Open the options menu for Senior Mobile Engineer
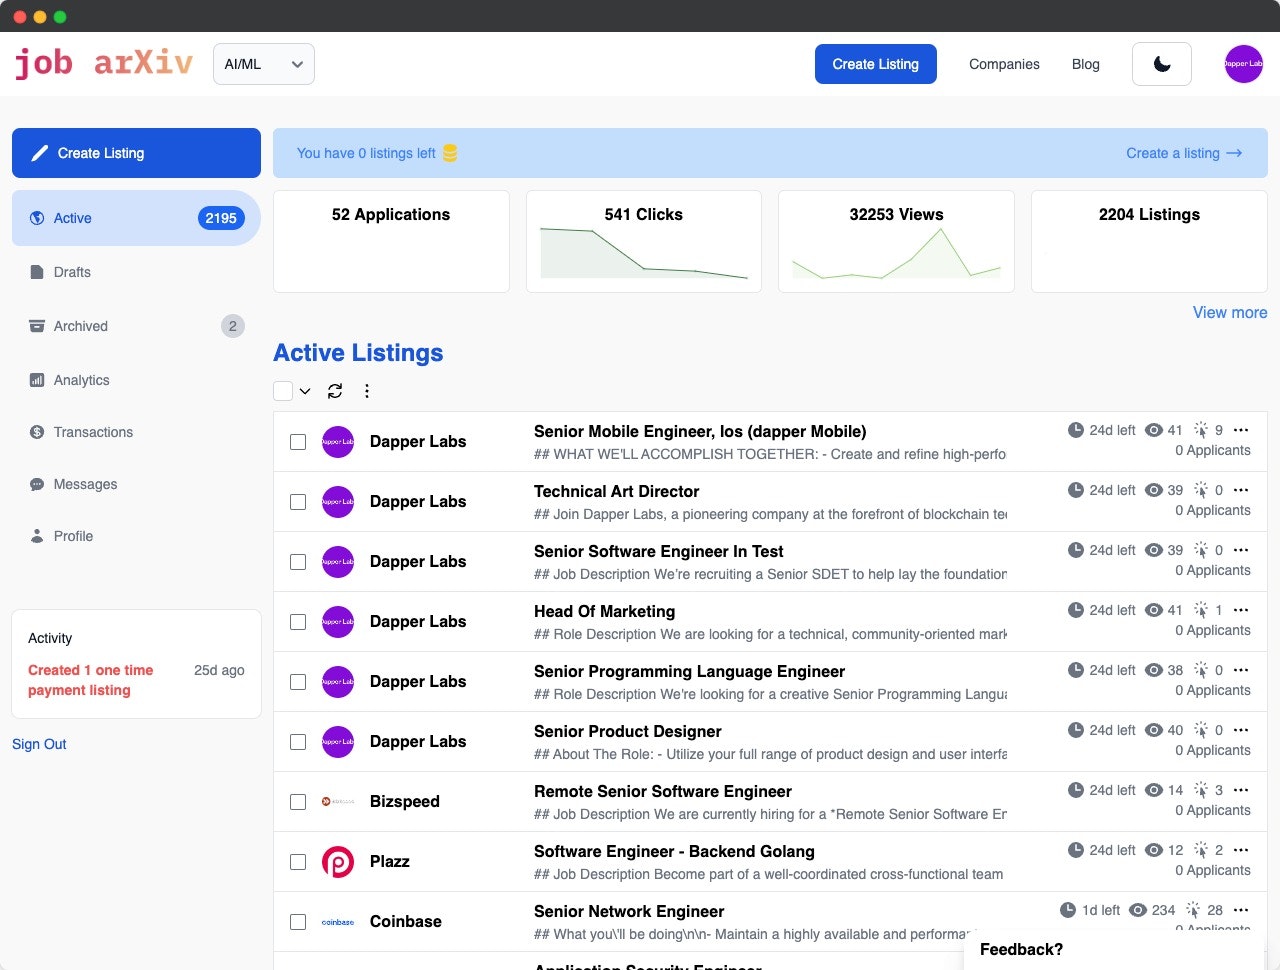This screenshot has width=1280, height=970. (x=1241, y=430)
